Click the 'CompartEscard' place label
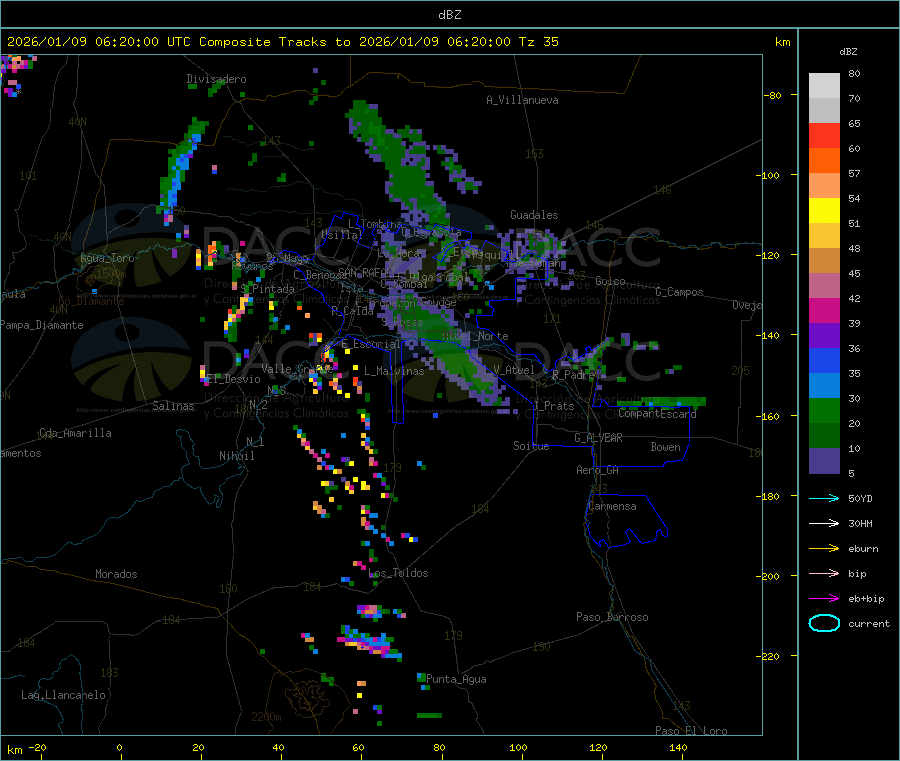Screen dimensions: 900x761 point(657,413)
